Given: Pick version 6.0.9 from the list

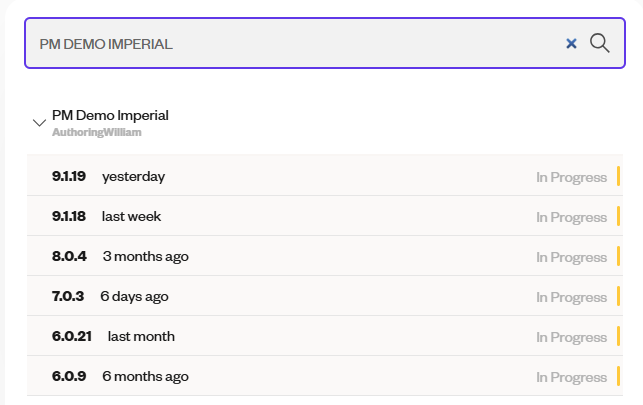Looking at the screenshot, I should 69,377.
